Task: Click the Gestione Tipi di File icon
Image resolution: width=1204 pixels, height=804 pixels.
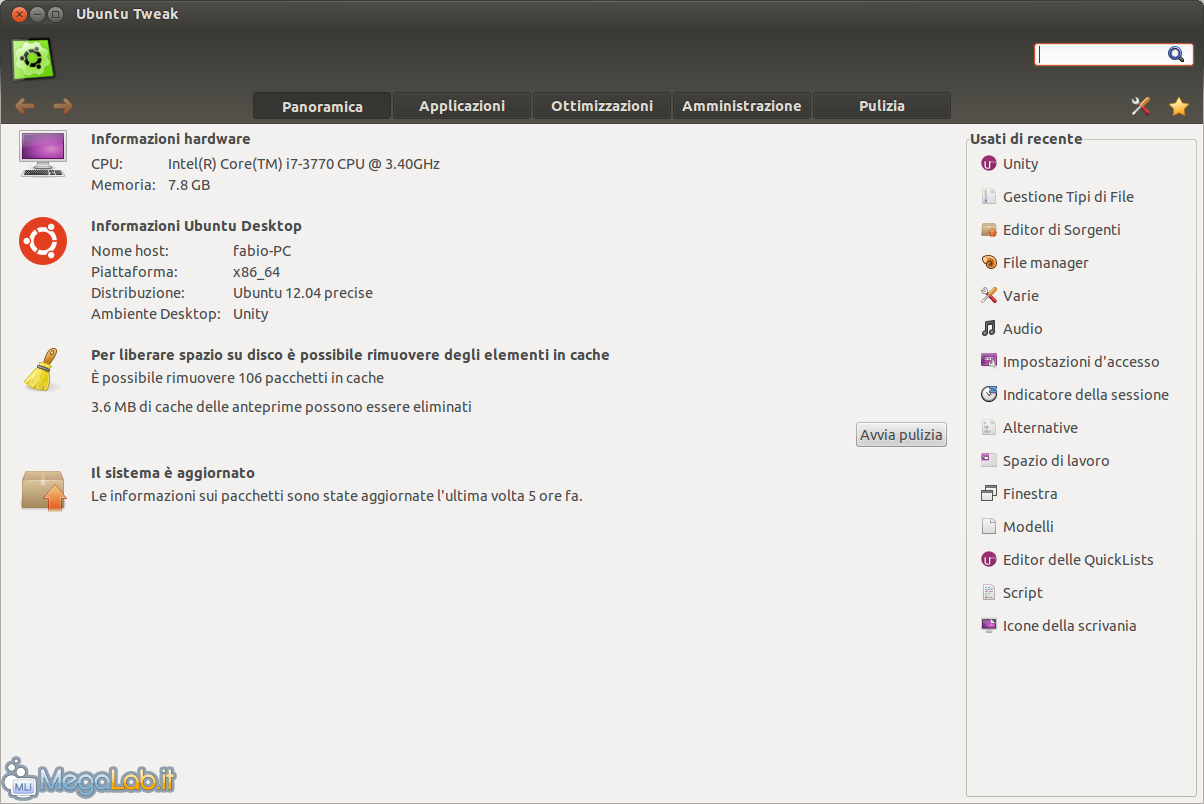Action: [989, 197]
